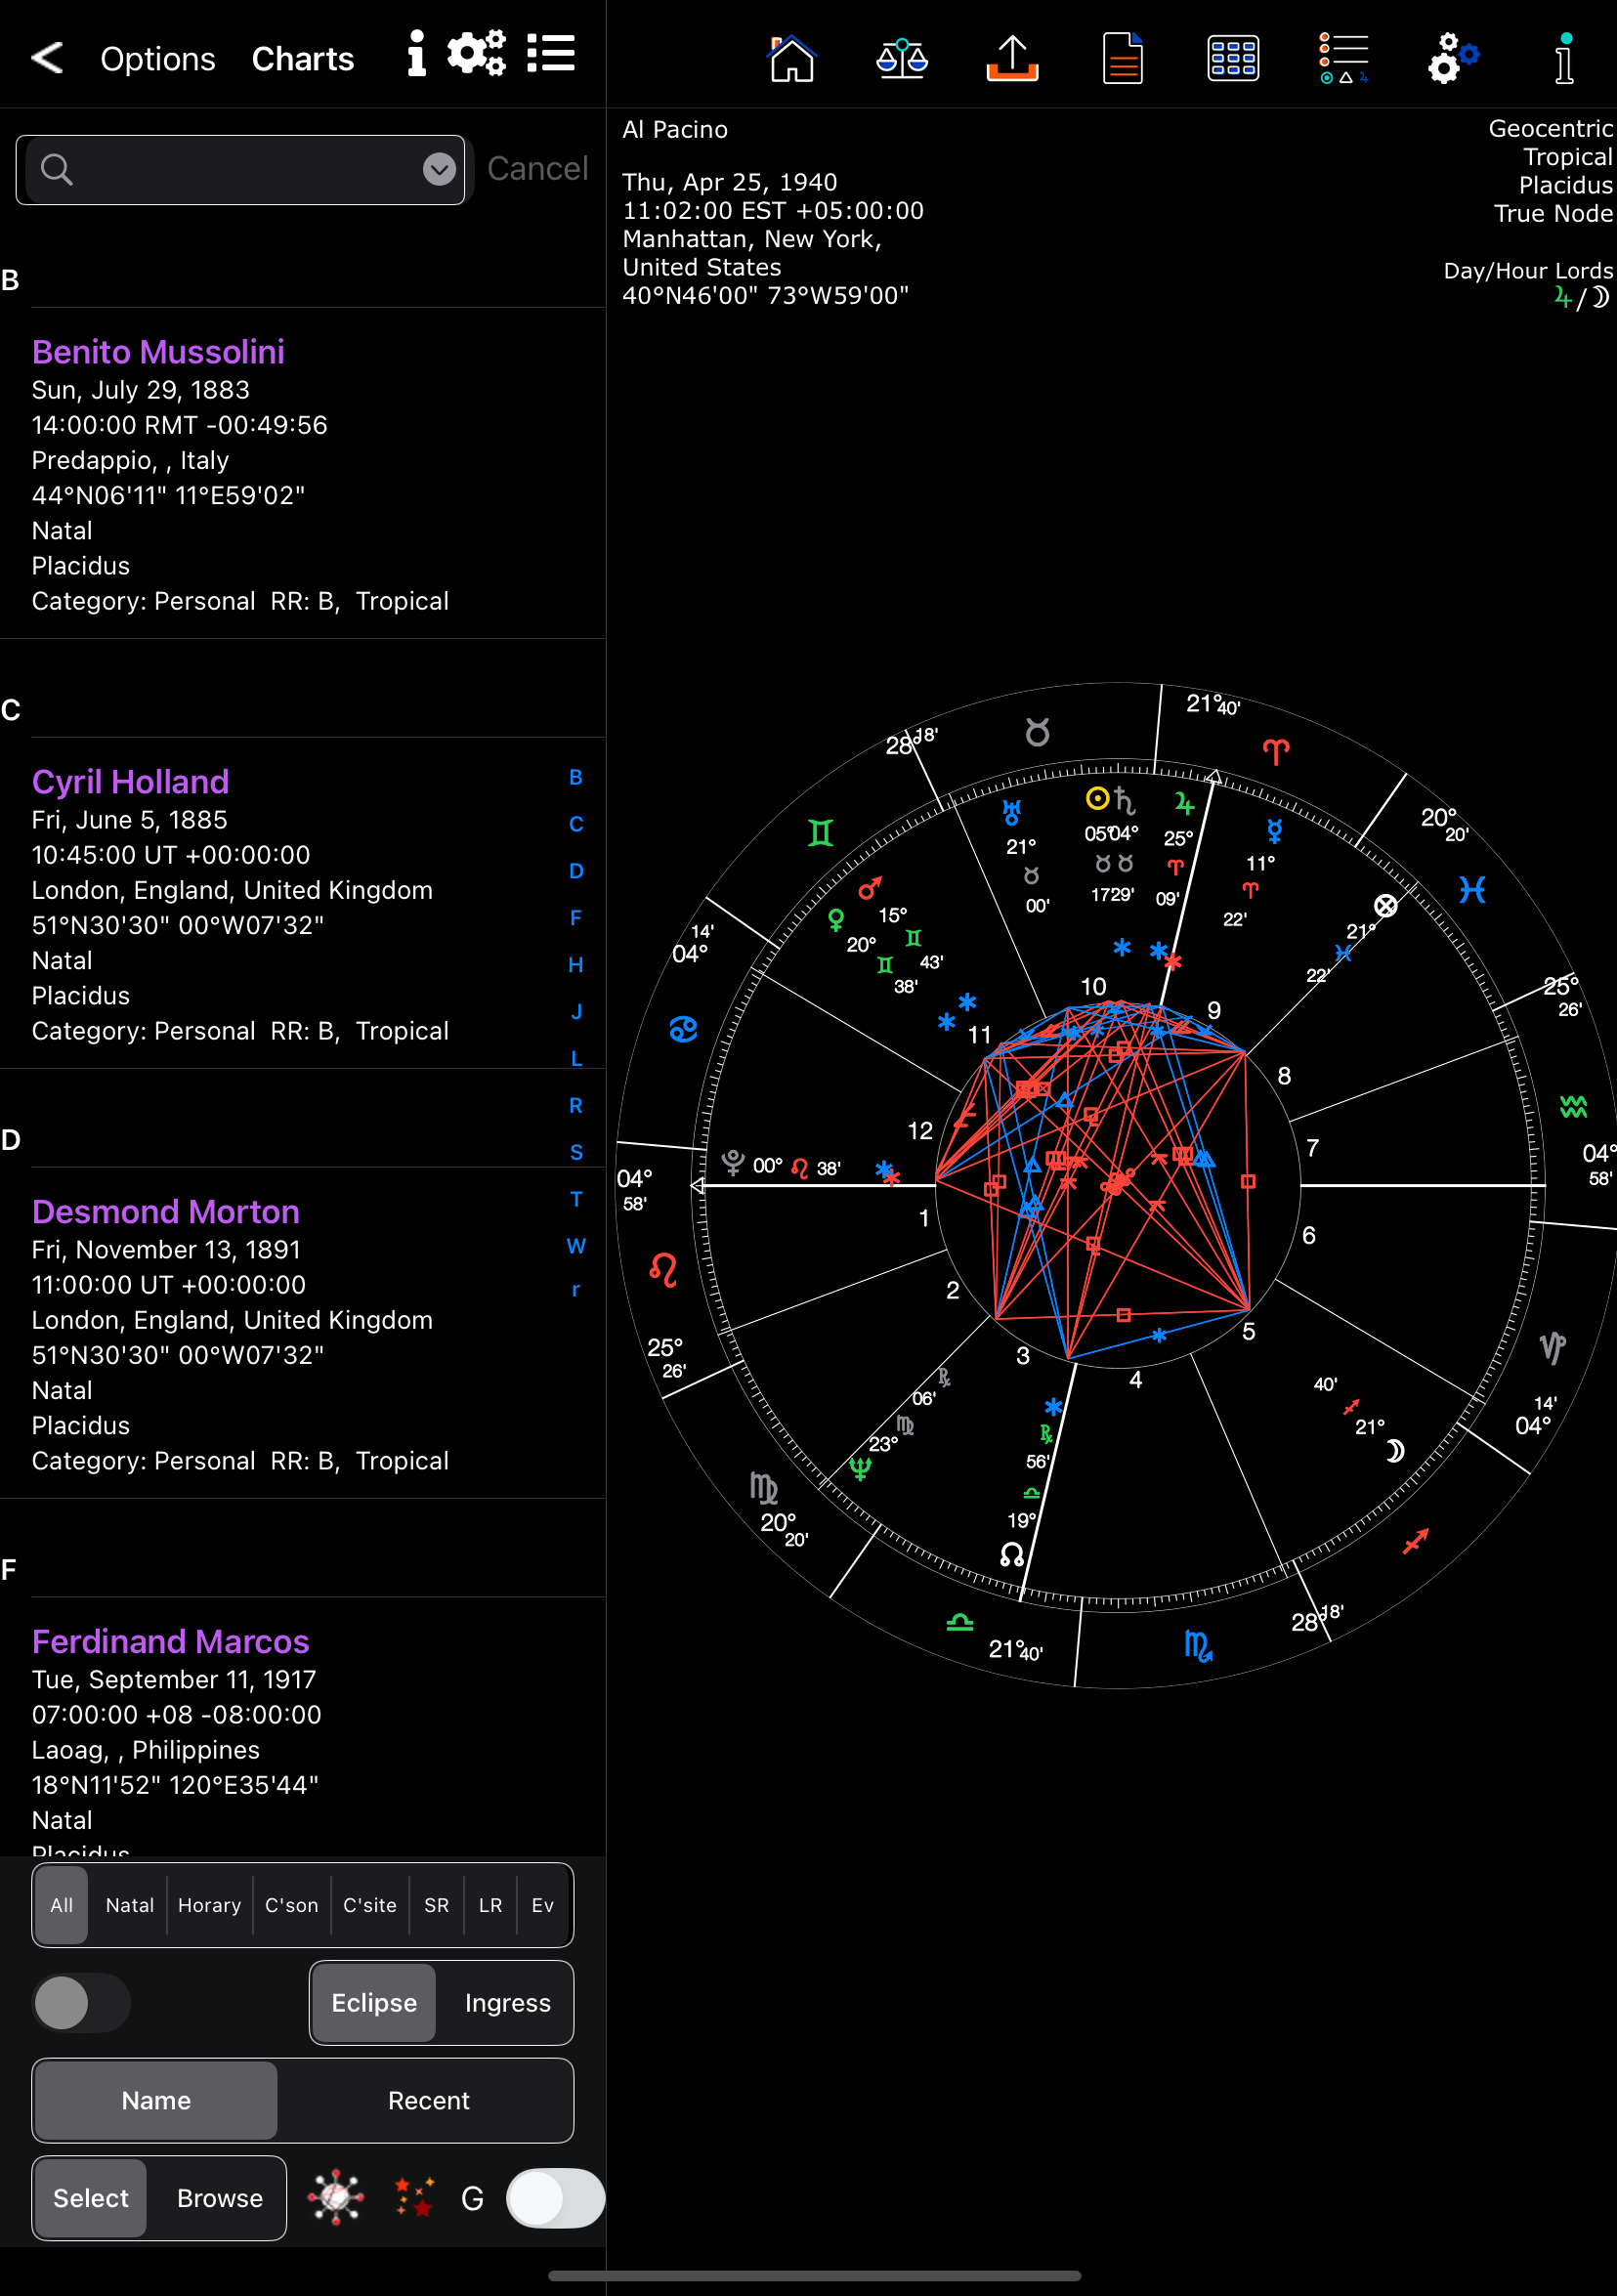Click the back arrow icon
Image resolution: width=1617 pixels, height=2296 pixels.
pos(47,58)
